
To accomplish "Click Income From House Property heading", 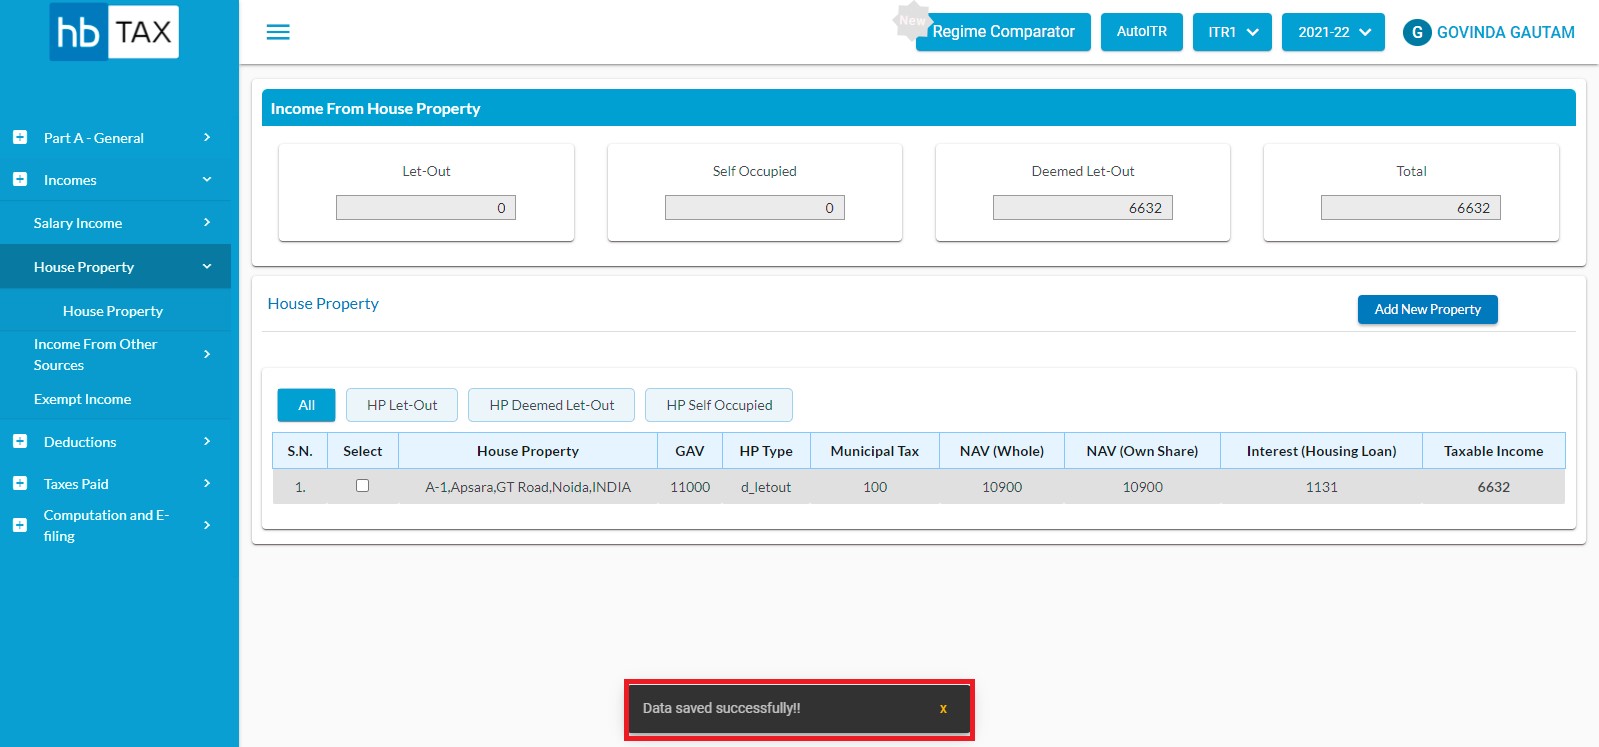I will point(375,108).
